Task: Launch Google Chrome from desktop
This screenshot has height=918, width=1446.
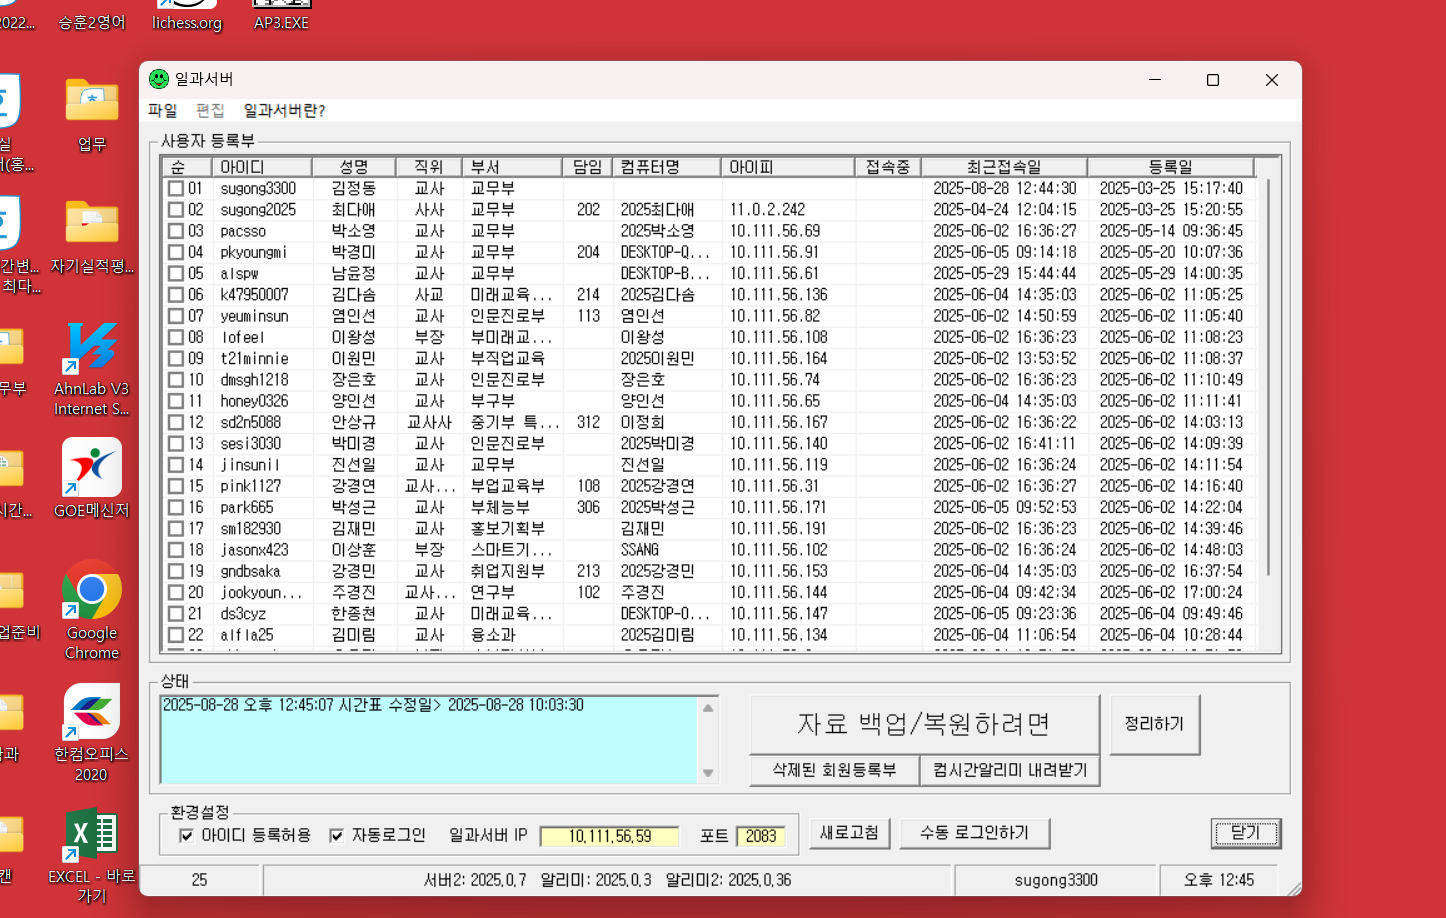Action: click(x=92, y=610)
